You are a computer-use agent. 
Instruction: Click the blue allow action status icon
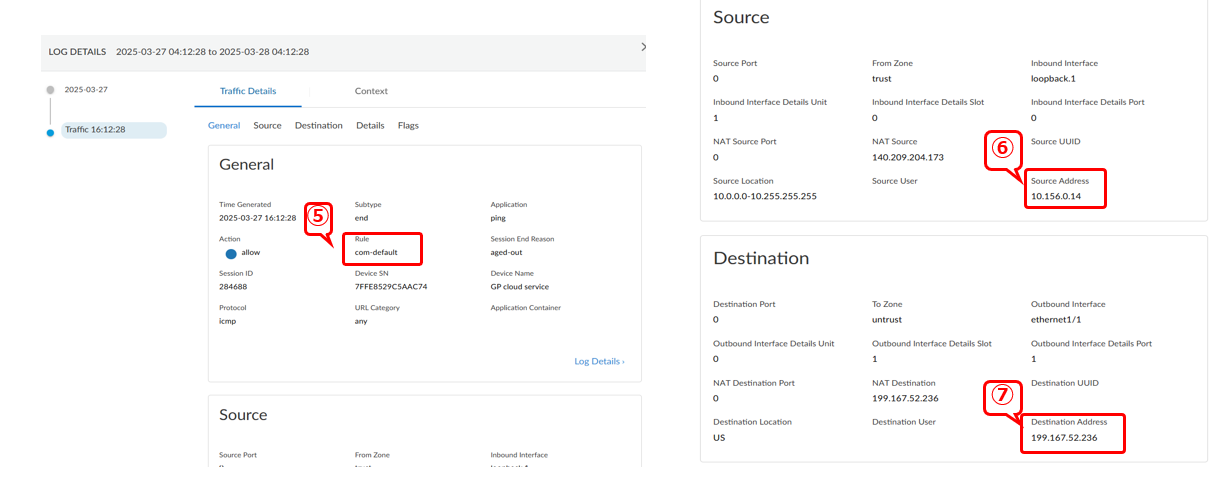(x=231, y=253)
